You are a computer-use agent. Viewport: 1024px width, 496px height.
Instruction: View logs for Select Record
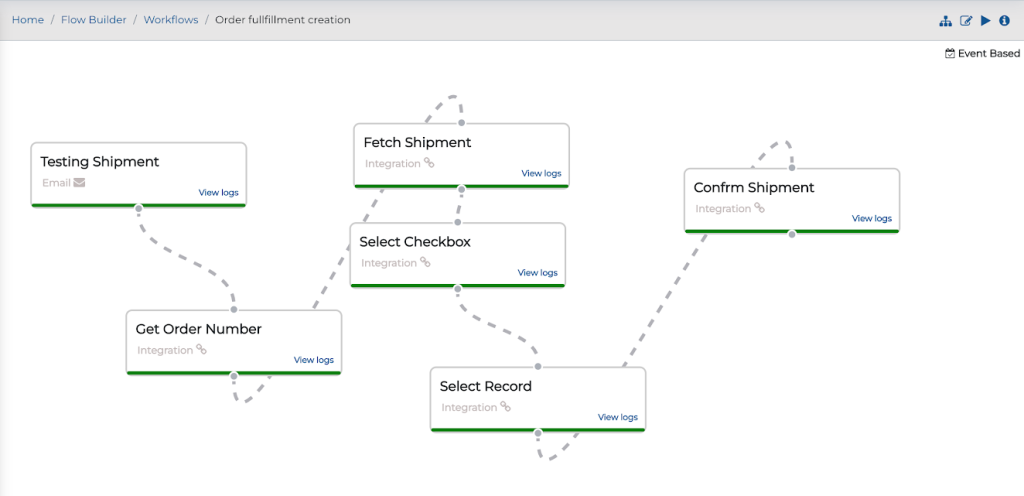pos(618,418)
